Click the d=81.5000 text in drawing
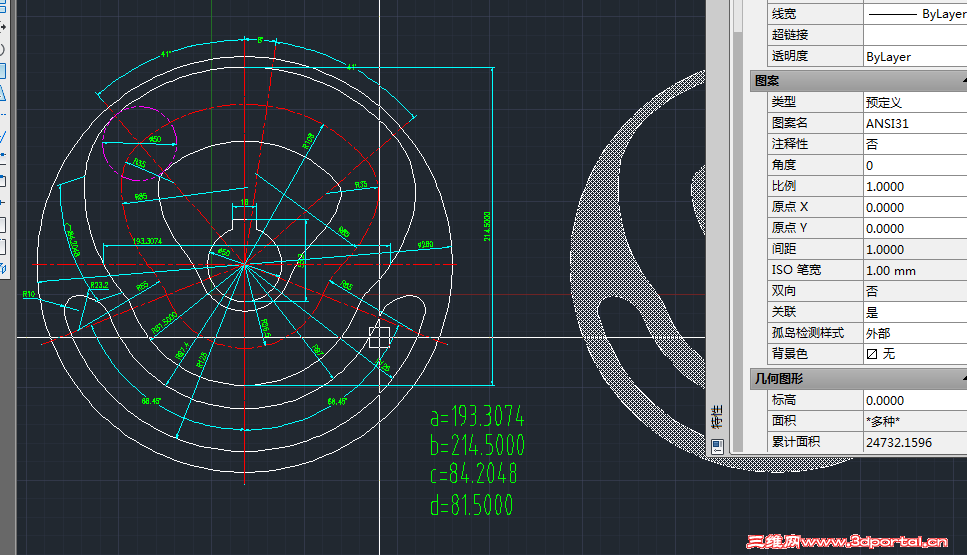The width and height of the screenshot is (967, 555). tap(471, 504)
